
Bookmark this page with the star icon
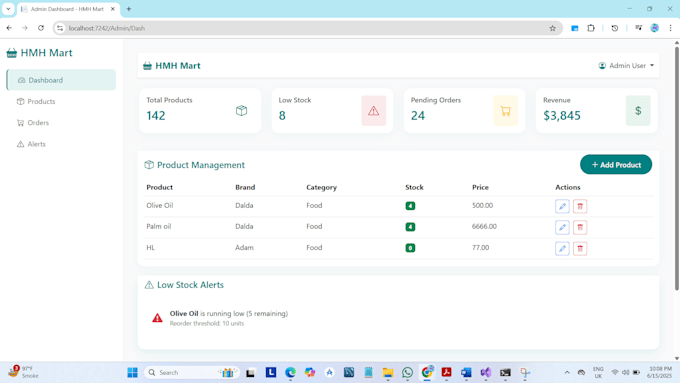(x=552, y=28)
